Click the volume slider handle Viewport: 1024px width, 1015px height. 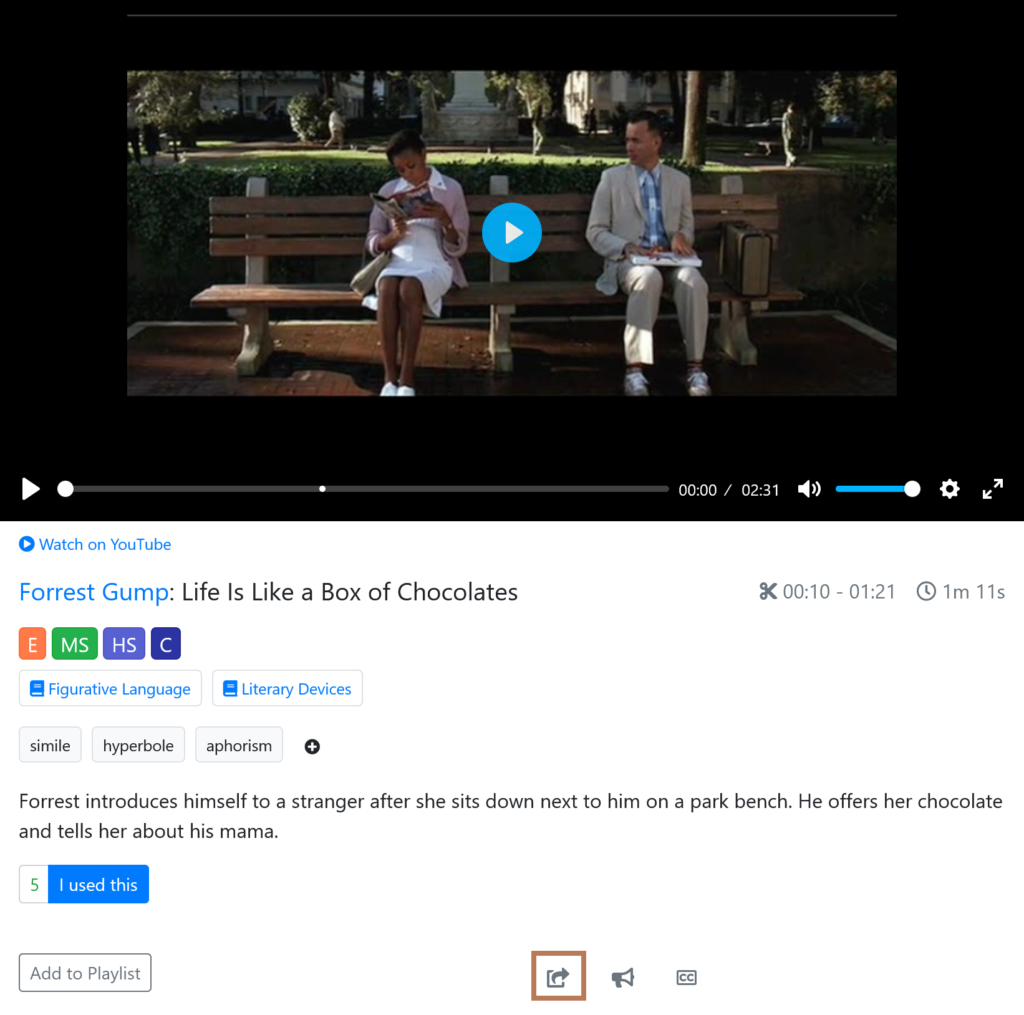[912, 489]
